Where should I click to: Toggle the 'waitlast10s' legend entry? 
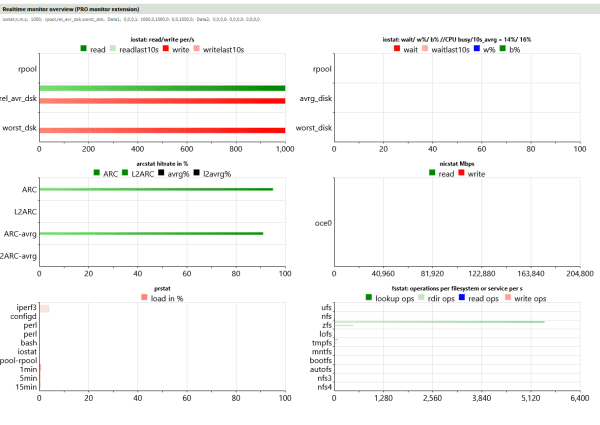(x=445, y=49)
